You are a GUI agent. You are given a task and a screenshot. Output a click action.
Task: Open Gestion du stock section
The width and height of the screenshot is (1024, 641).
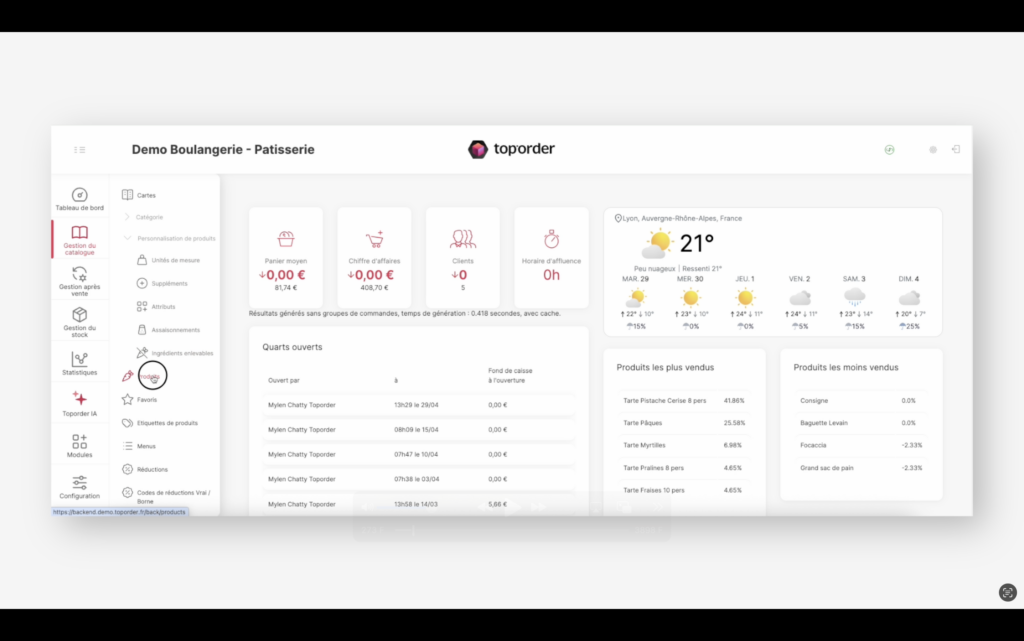pos(79,321)
